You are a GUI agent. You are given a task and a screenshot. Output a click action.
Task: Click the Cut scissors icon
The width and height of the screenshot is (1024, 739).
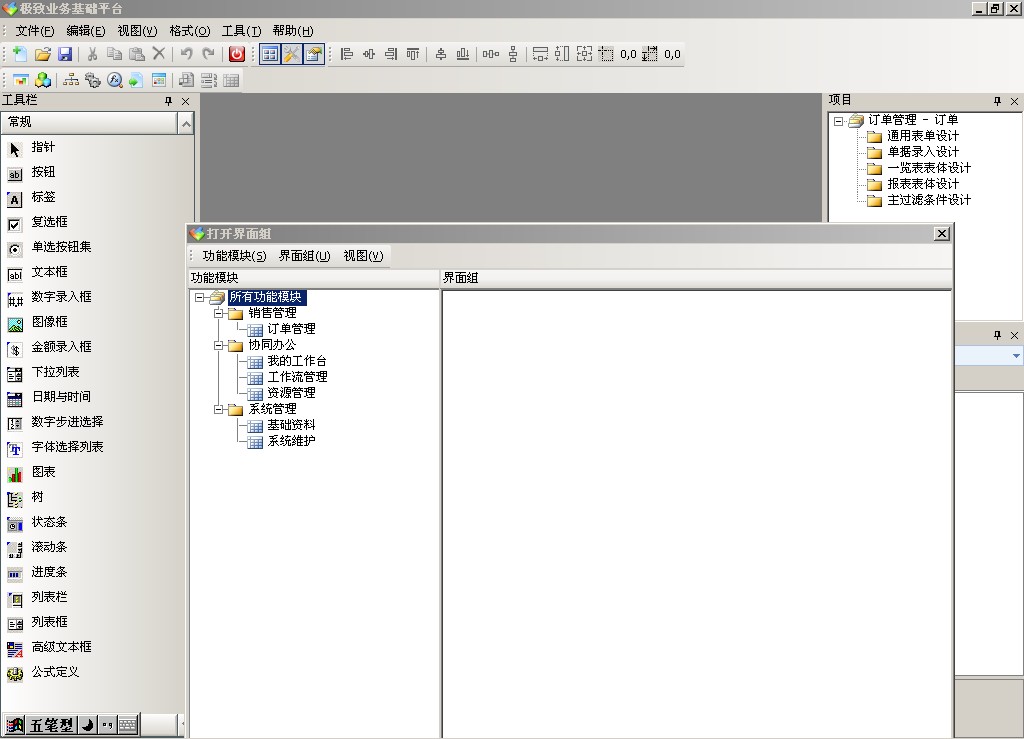tap(92, 54)
